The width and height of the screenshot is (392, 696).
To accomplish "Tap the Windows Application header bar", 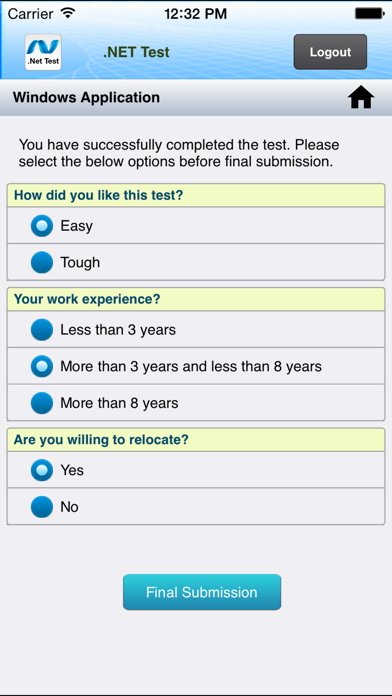I will [x=196, y=98].
